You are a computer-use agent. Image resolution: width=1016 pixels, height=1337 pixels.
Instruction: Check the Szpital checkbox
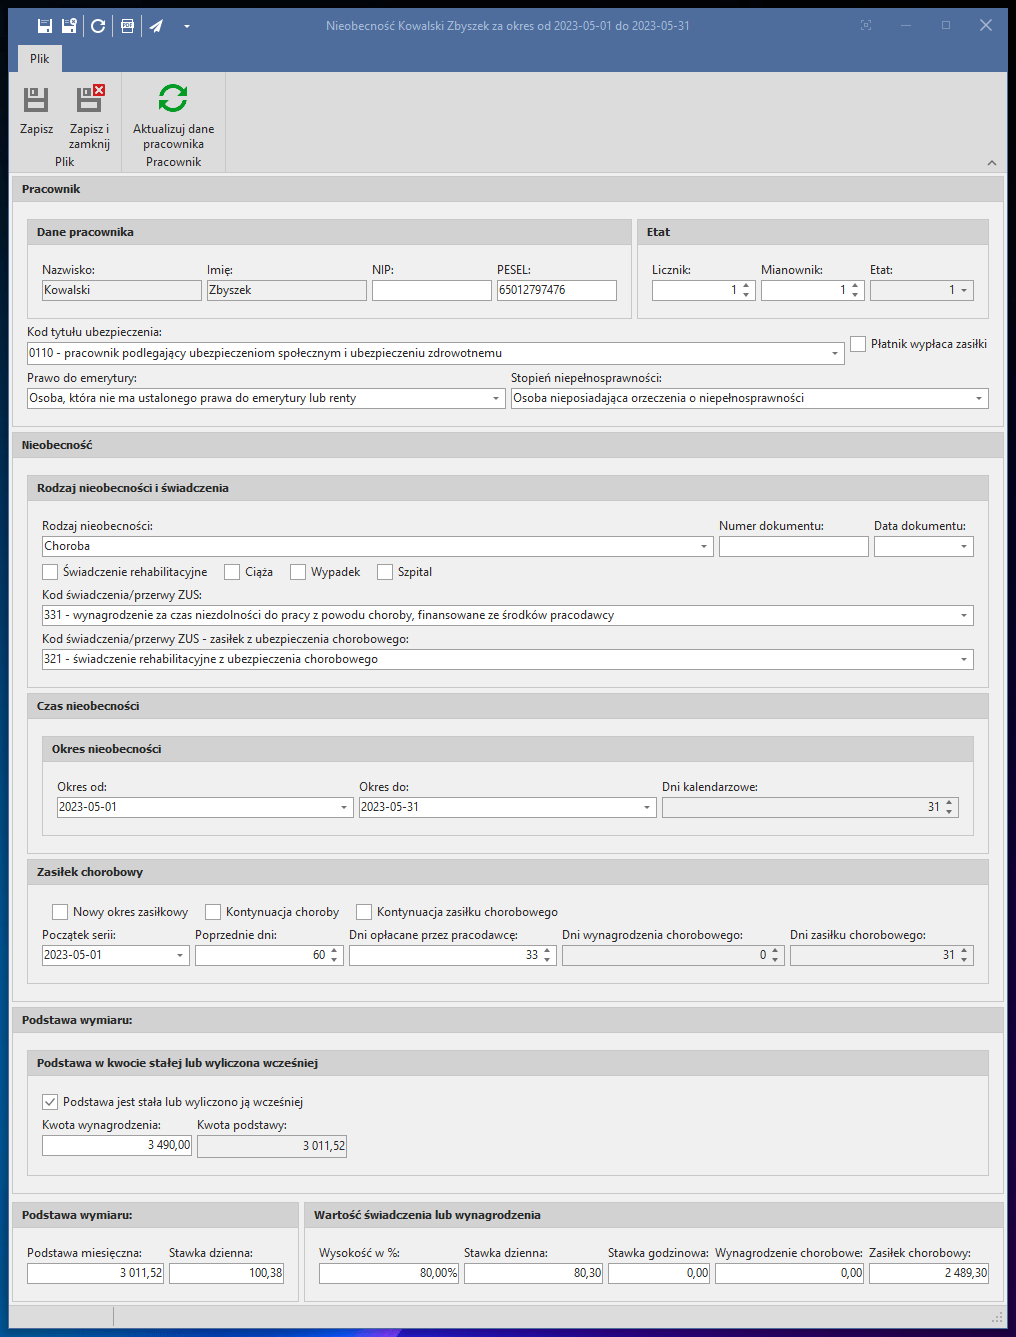tap(385, 572)
